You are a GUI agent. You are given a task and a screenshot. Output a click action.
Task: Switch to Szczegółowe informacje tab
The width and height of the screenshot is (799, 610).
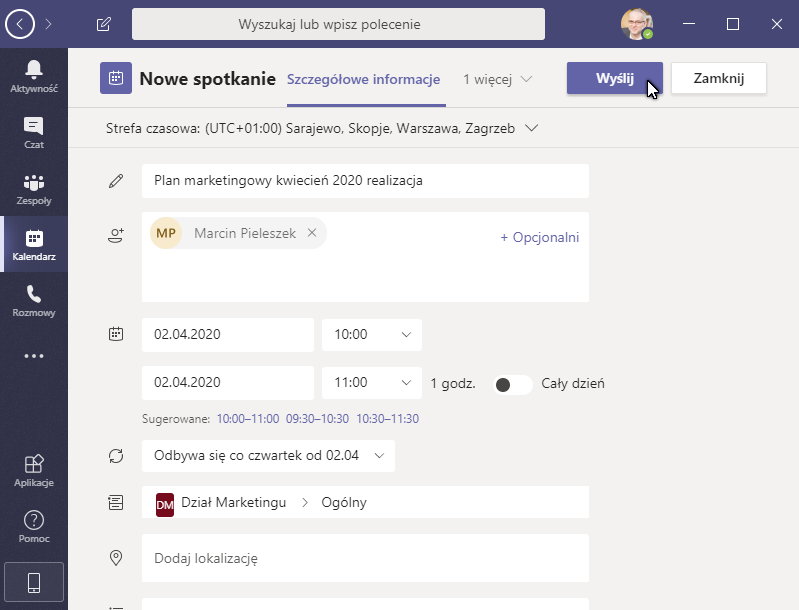click(x=363, y=79)
